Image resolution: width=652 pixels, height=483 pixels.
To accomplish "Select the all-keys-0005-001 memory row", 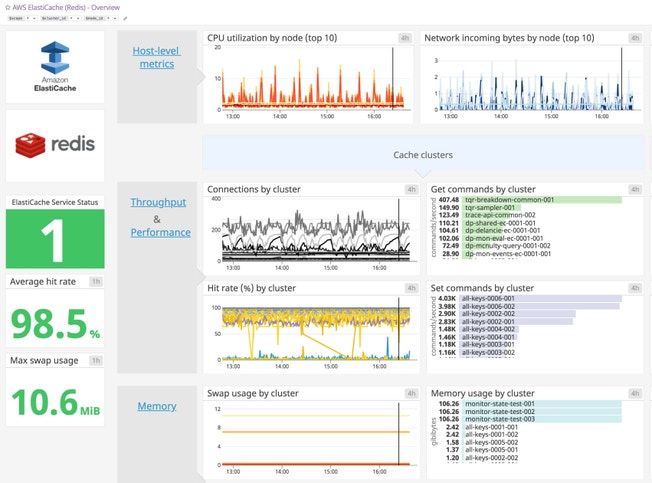I will [530, 450].
